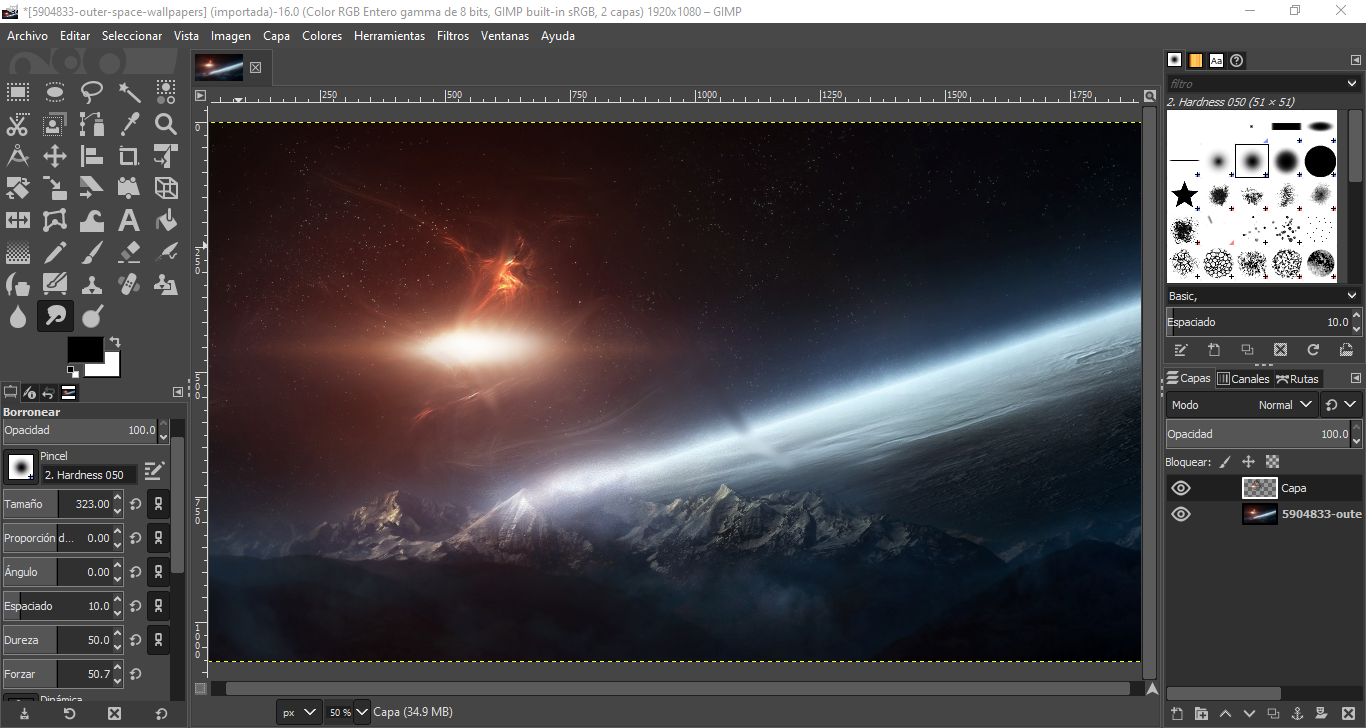Open the Filtros menu
The height and width of the screenshot is (728, 1366).
coord(453,36)
